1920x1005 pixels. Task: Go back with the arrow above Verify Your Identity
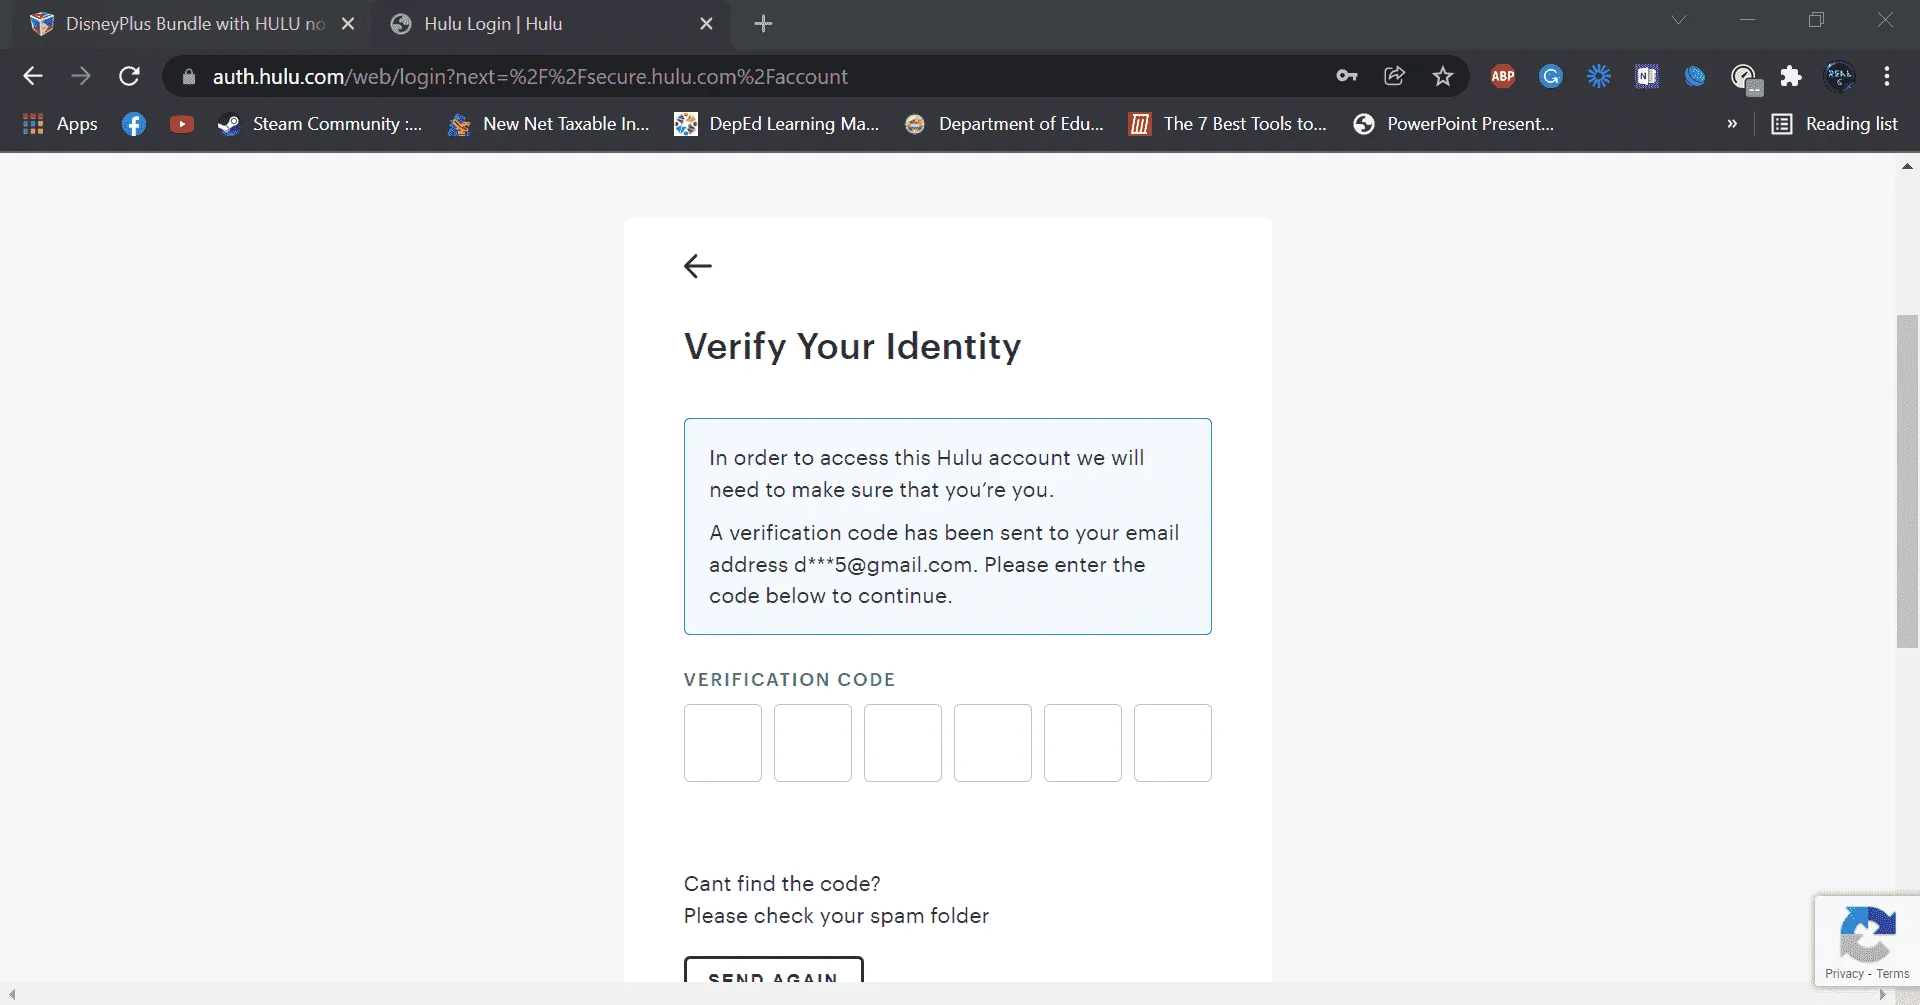click(698, 266)
